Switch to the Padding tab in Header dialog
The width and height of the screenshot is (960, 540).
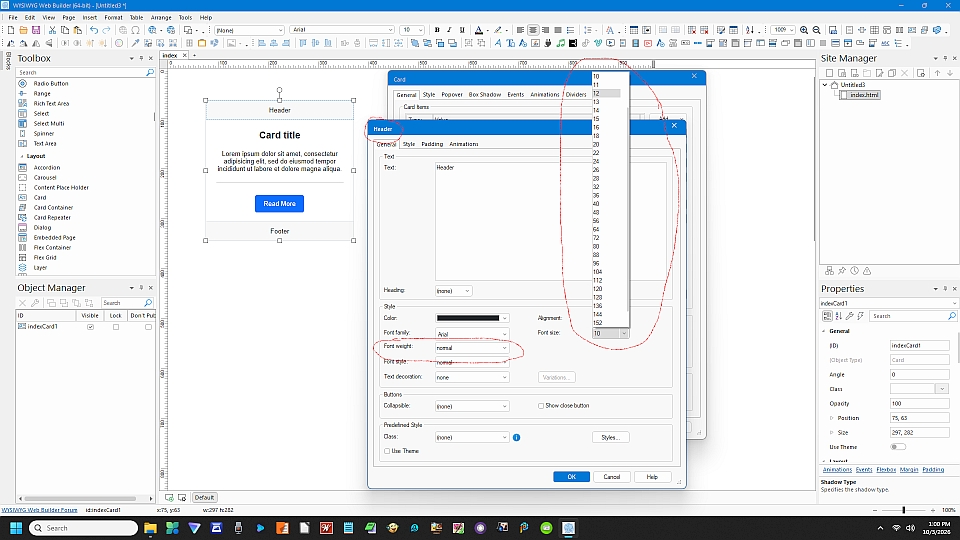(x=432, y=144)
